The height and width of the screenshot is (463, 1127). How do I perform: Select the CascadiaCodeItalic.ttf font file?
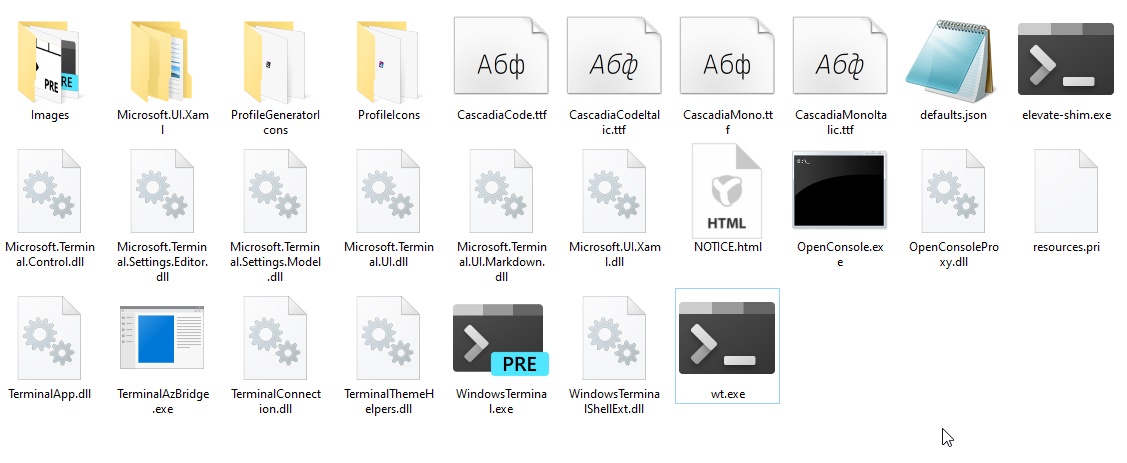pyautogui.click(x=614, y=56)
